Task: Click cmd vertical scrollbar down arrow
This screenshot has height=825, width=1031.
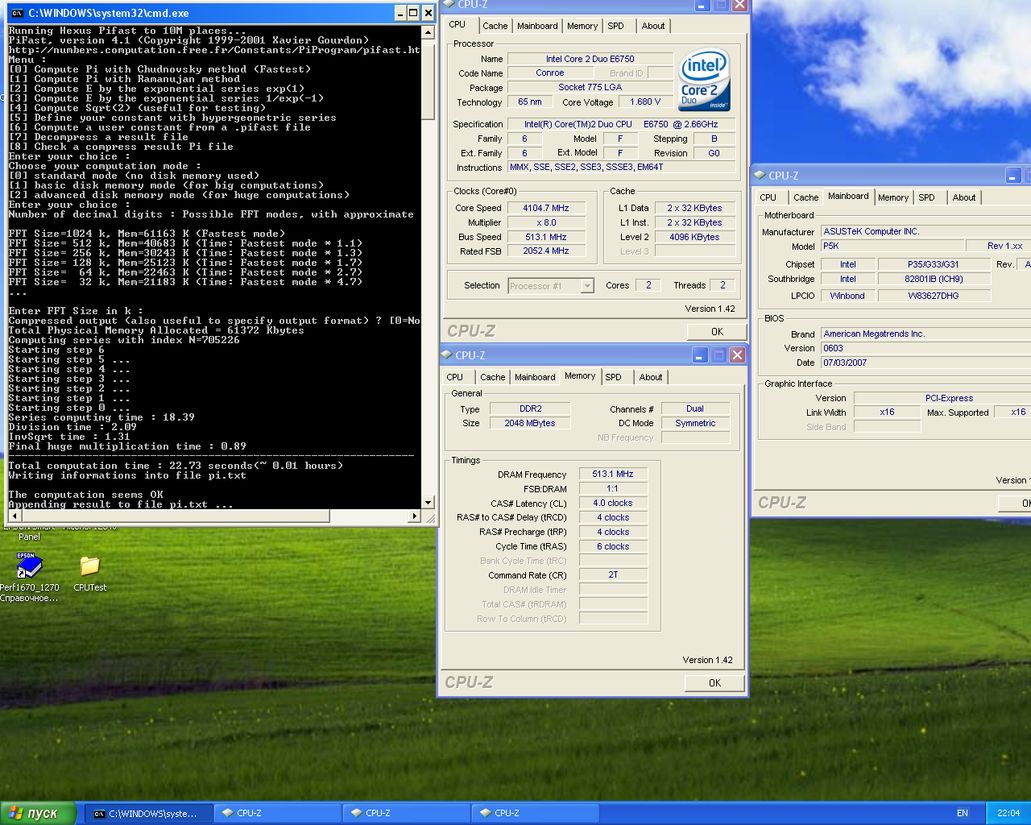Action: (x=428, y=502)
